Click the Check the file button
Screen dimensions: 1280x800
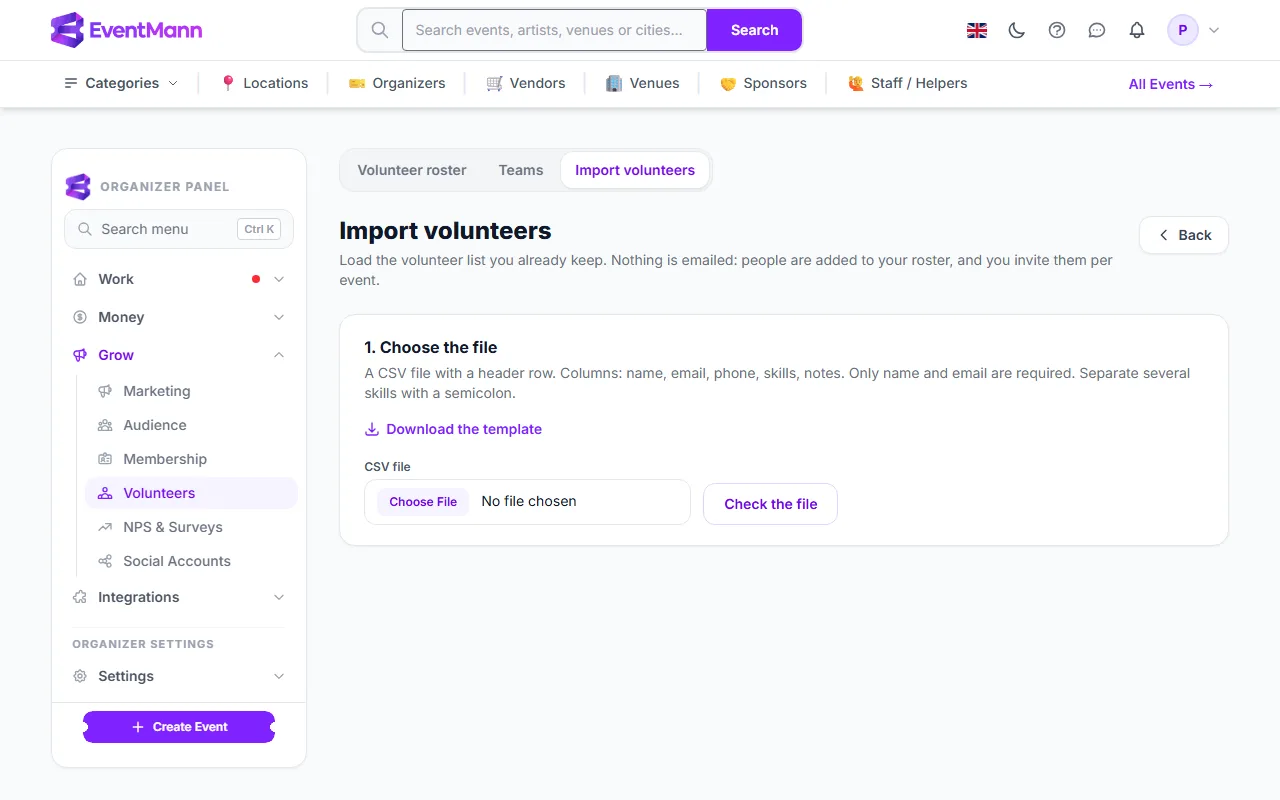pos(770,504)
